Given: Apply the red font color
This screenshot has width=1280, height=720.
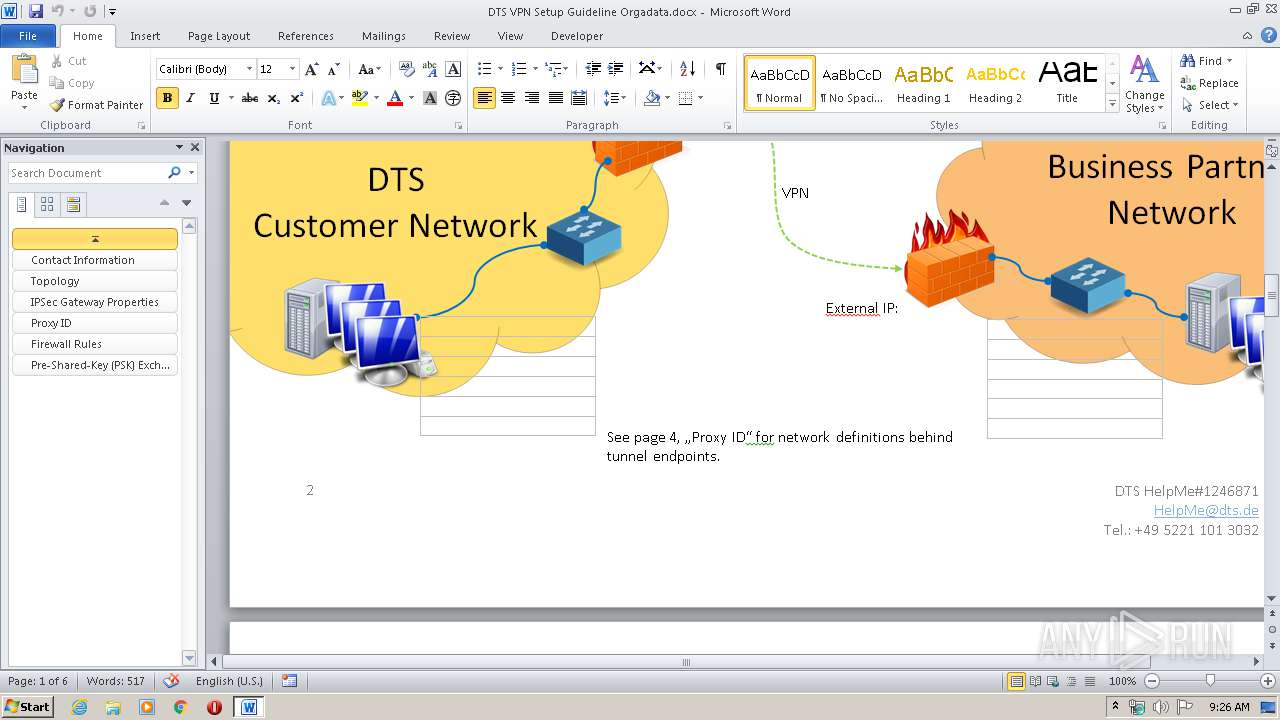Looking at the screenshot, I should pos(394,98).
